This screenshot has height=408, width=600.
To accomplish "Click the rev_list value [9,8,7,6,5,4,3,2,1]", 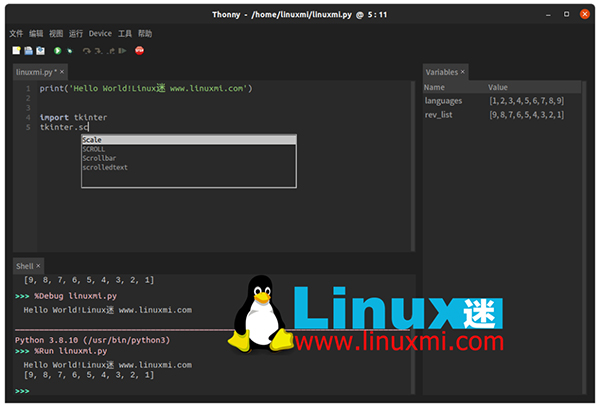I will pyautogui.click(x=527, y=114).
